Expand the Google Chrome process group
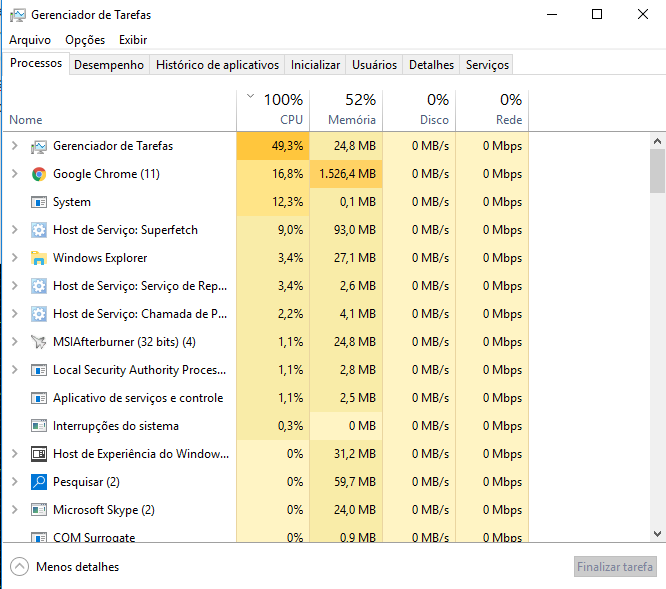The image size is (666, 589). click(14, 174)
